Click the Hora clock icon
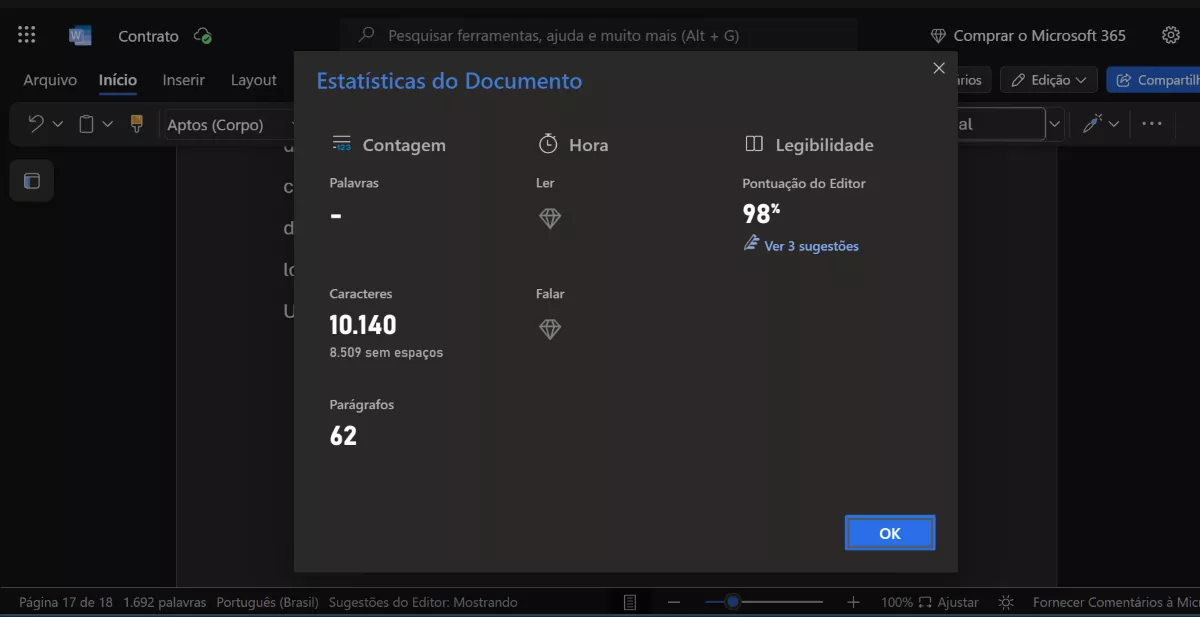The width and height of the screenshot is (1200, 617). pos(549,143)
